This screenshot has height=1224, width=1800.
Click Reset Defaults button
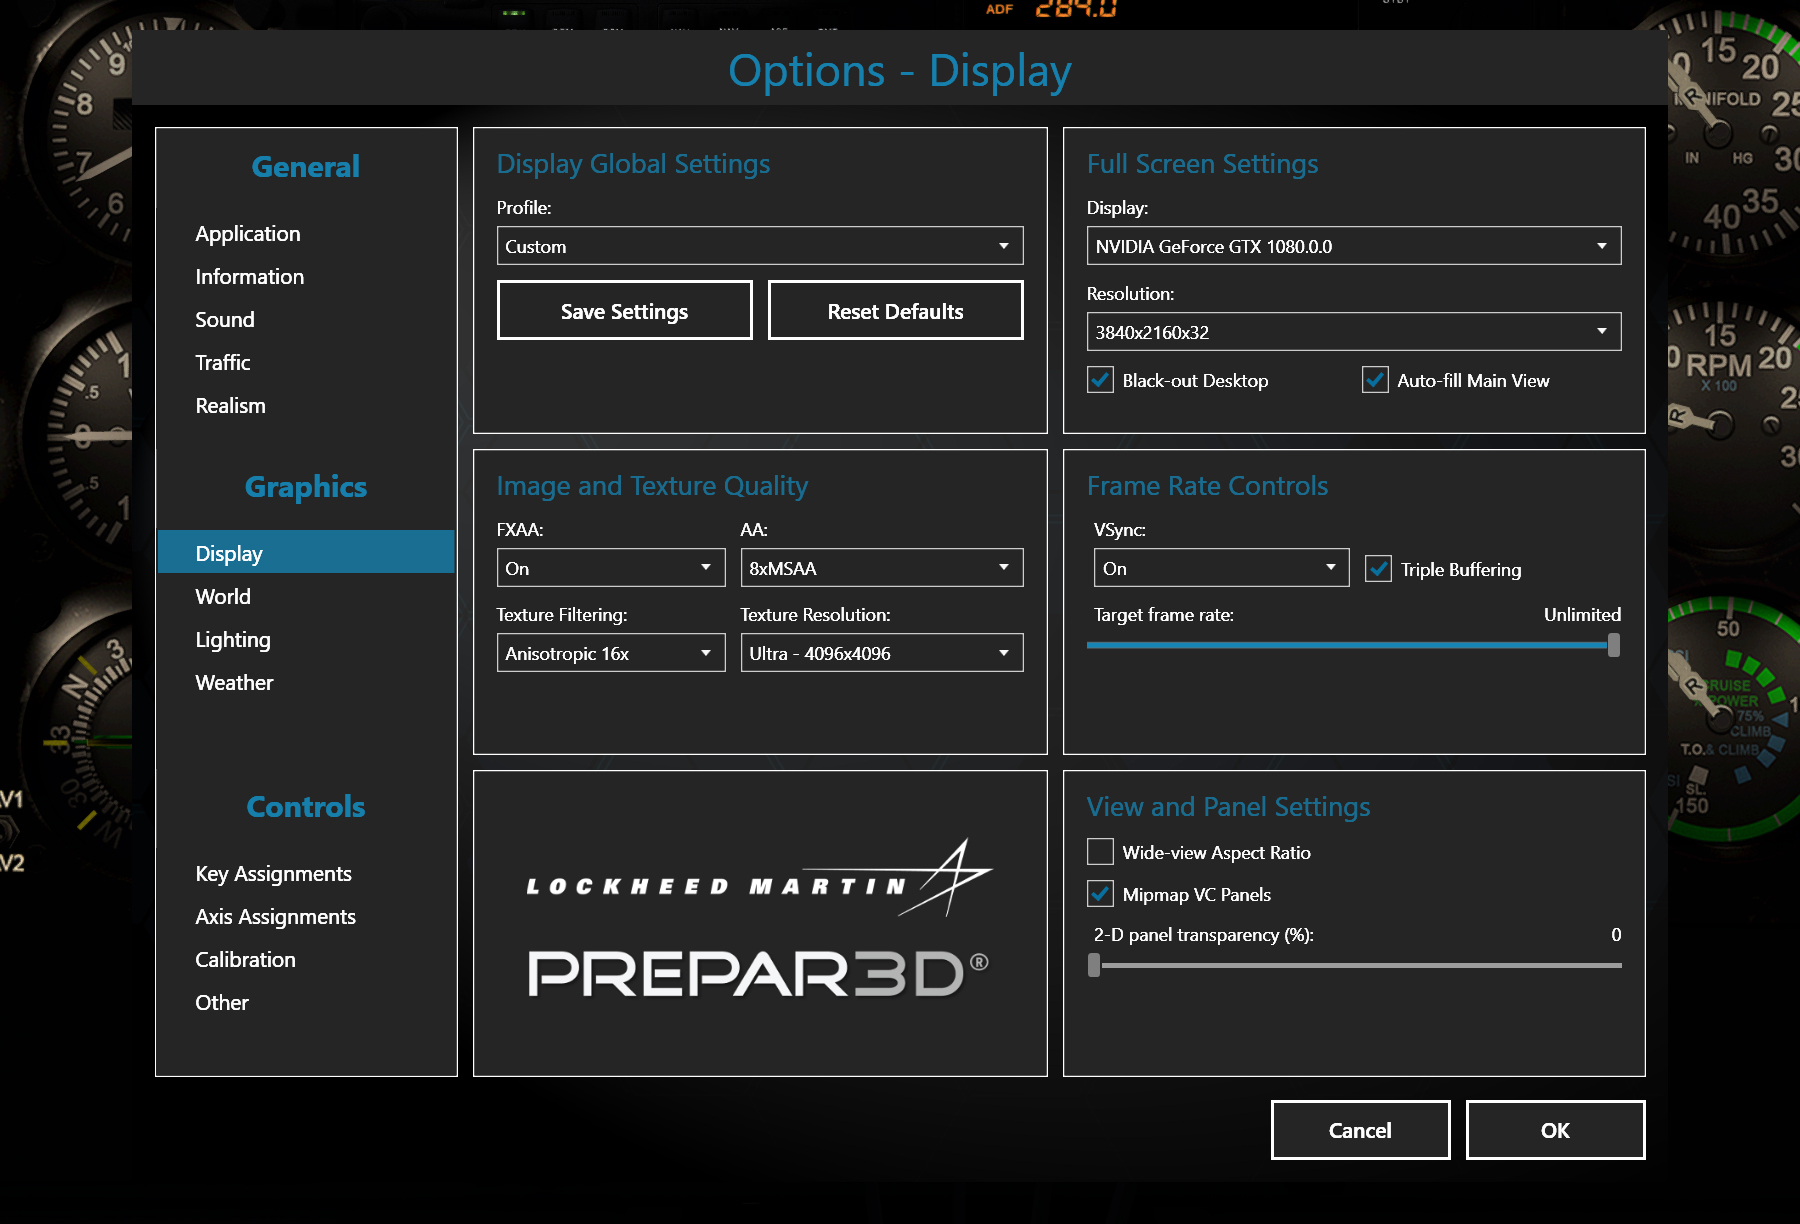click(896, 311)
